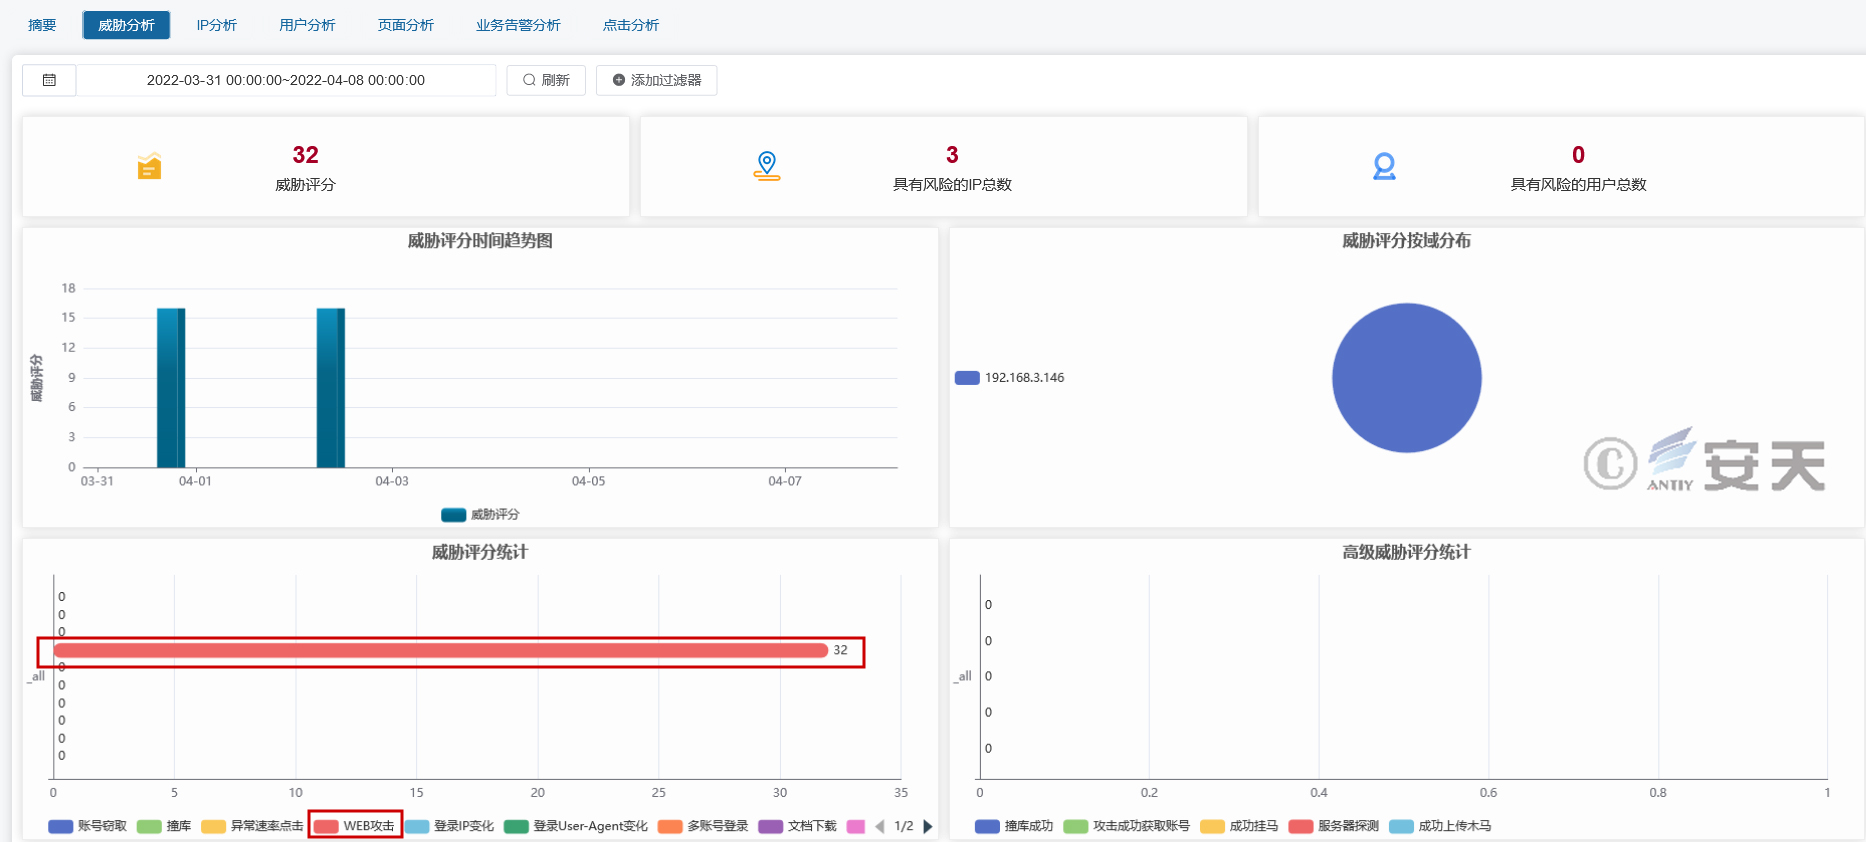The image size is (1866, 842).
Task: Click the 威胁评分 envelope icon
Action: point(149,166)
